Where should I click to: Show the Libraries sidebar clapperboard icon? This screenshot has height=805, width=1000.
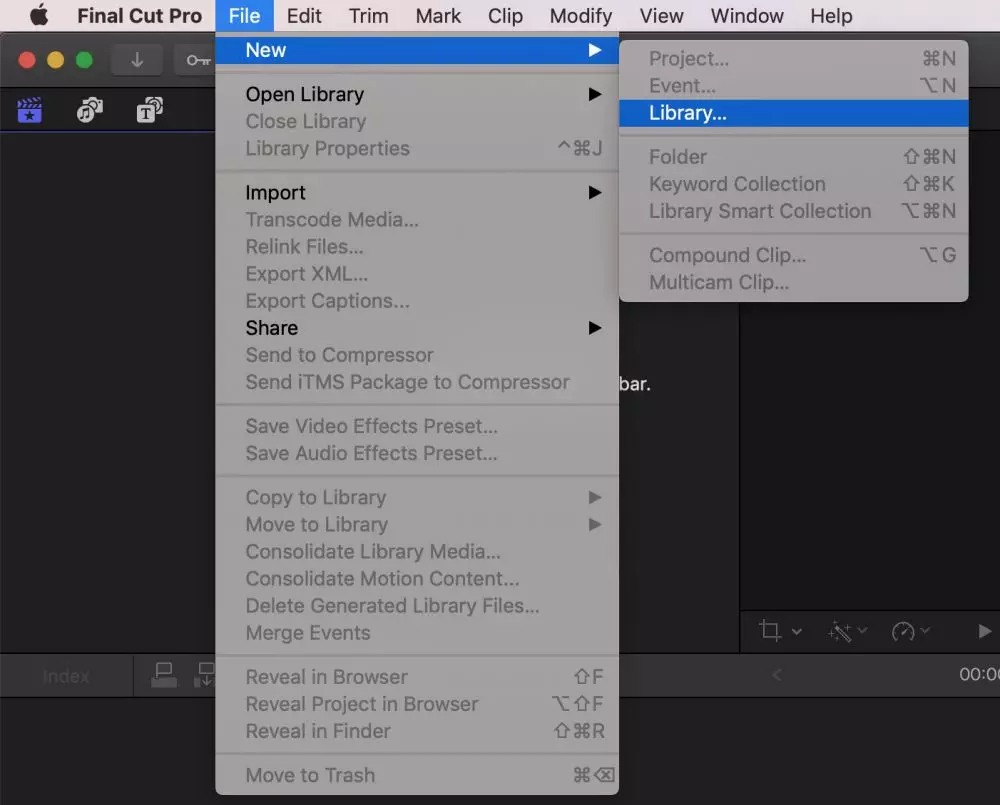tap(29, 110)
